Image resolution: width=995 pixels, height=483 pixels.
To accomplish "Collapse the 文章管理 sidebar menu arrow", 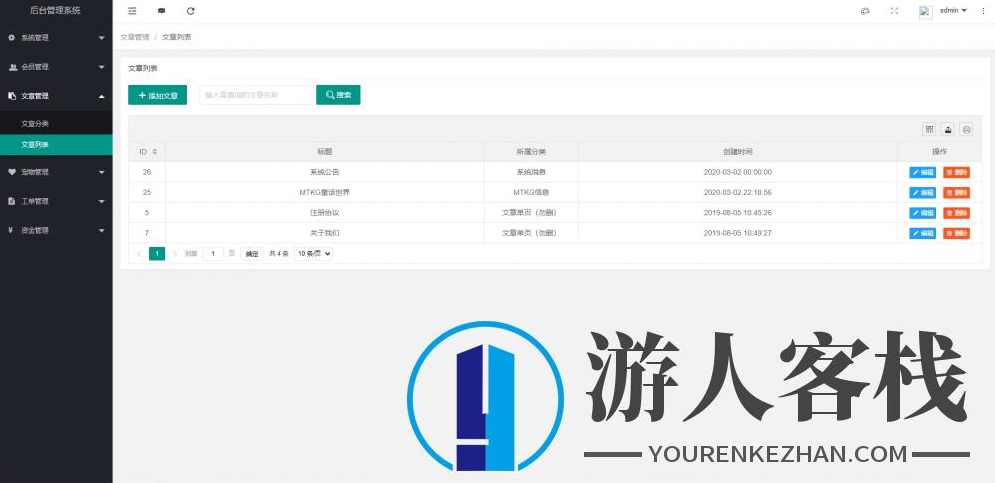I will tap(102, 96).
